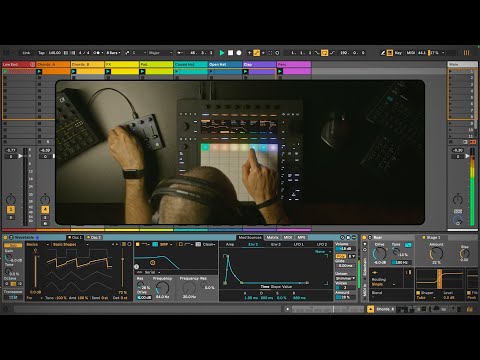Select the Chords A track header

point(53,64)
